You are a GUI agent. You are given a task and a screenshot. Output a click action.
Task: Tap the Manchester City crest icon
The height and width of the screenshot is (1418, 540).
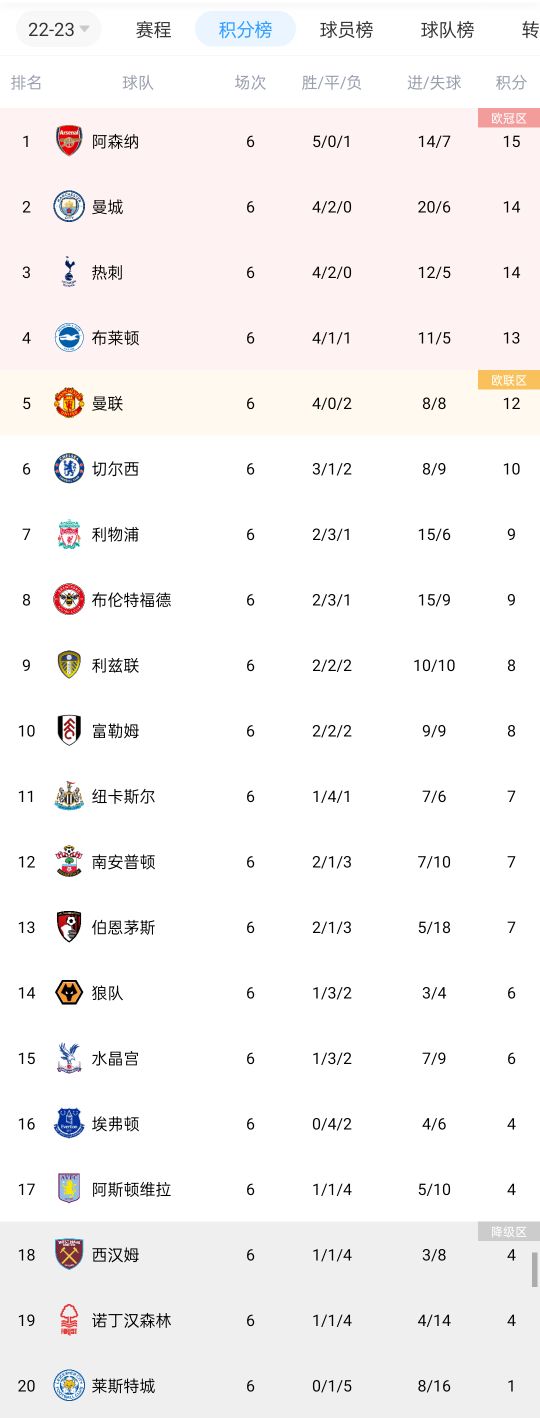click(x=69, y=207)
